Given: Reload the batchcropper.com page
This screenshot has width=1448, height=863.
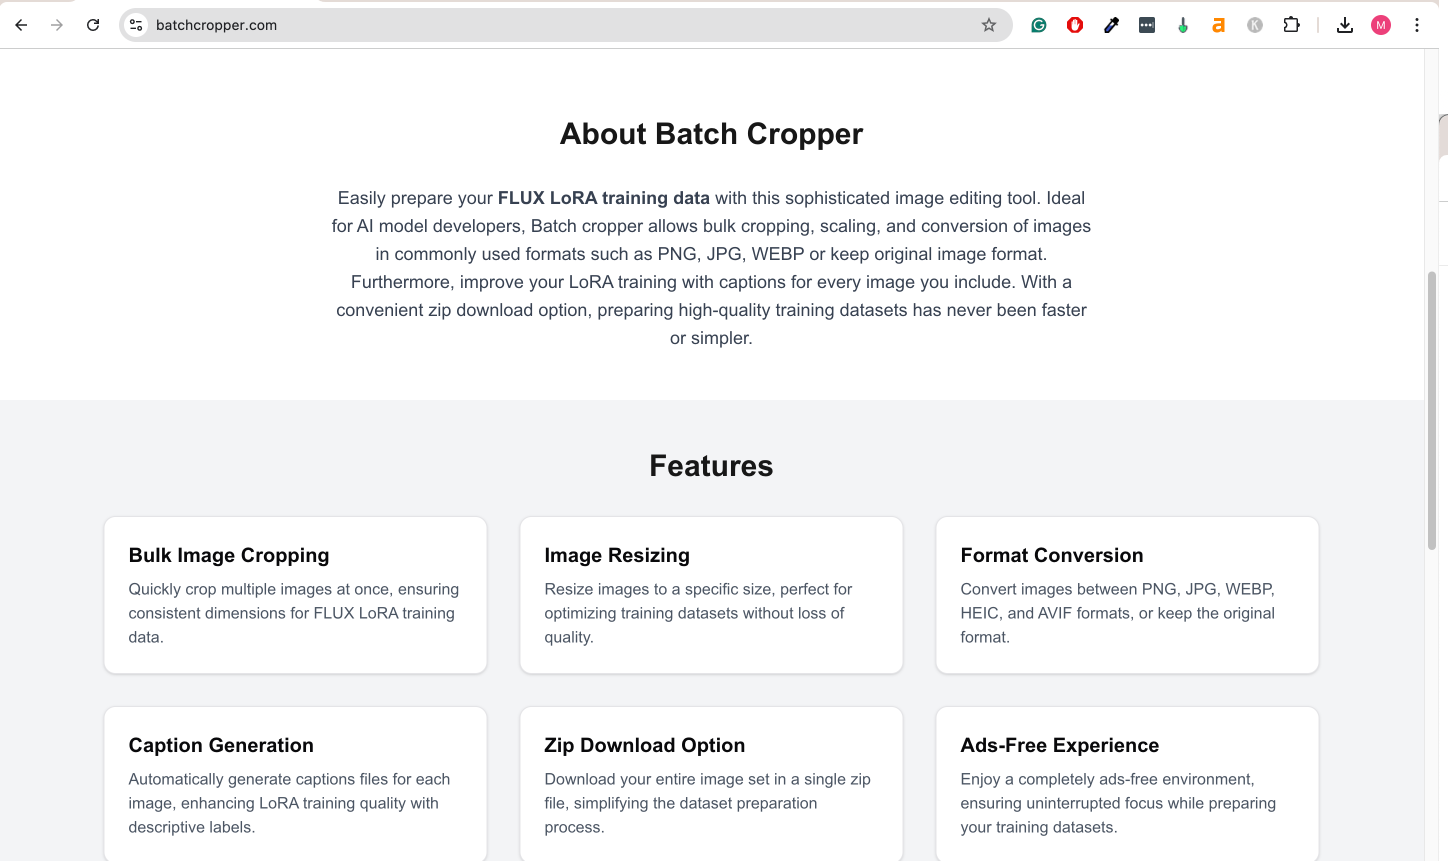Looking at the screenshot, I should coord(92,25).
